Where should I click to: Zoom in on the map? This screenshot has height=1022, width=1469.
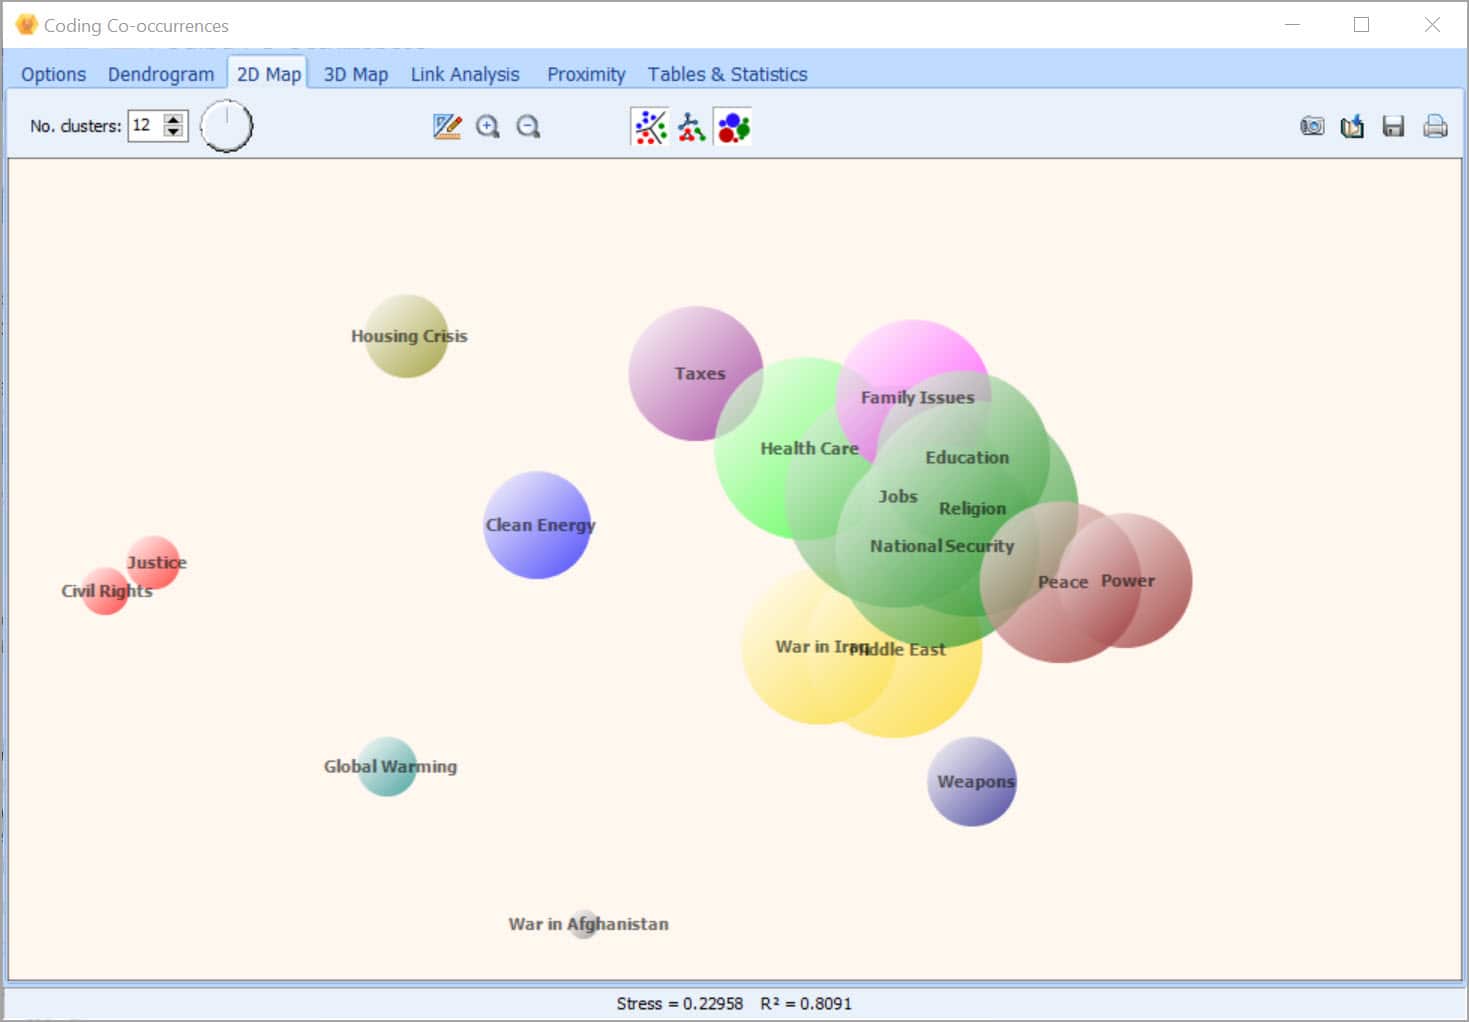click(x=487, y=126)
